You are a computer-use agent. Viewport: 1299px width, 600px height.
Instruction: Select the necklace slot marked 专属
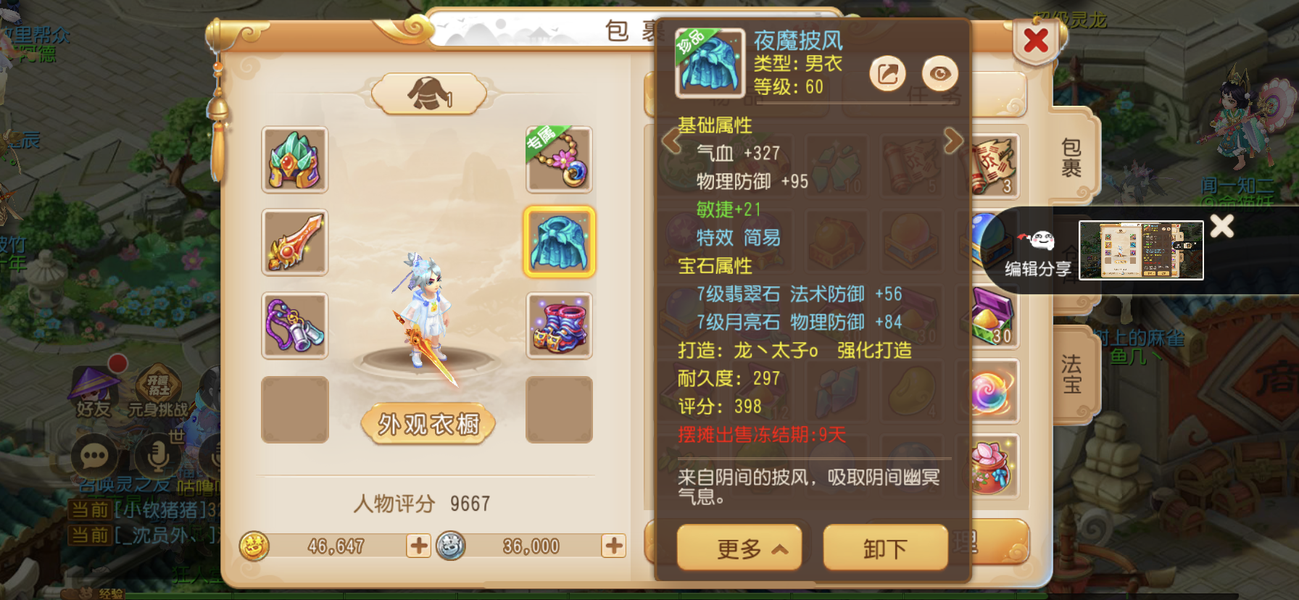559,160
